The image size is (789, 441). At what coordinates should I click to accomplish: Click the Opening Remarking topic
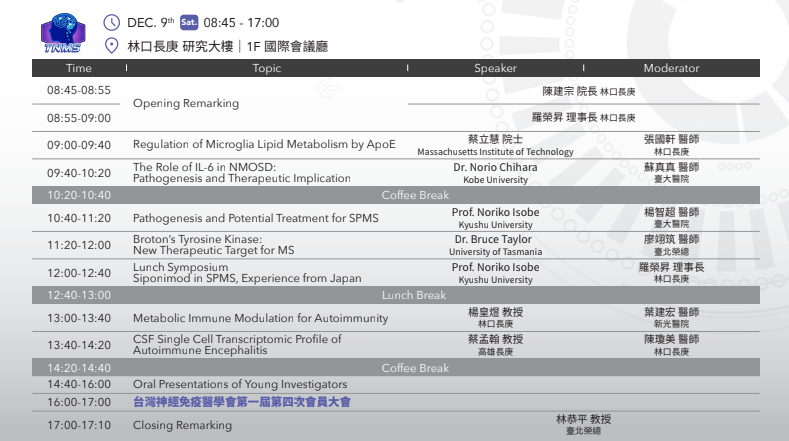point(186,103)
